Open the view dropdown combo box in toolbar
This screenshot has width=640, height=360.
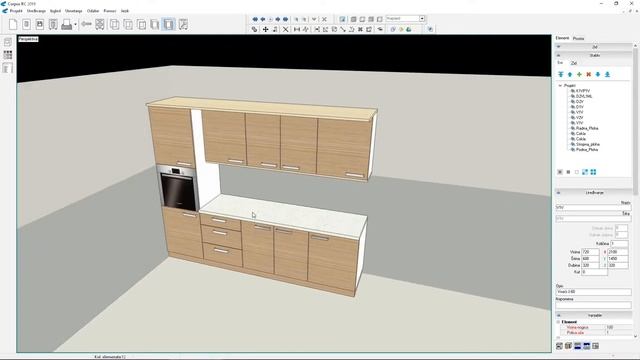click(405, 19)
